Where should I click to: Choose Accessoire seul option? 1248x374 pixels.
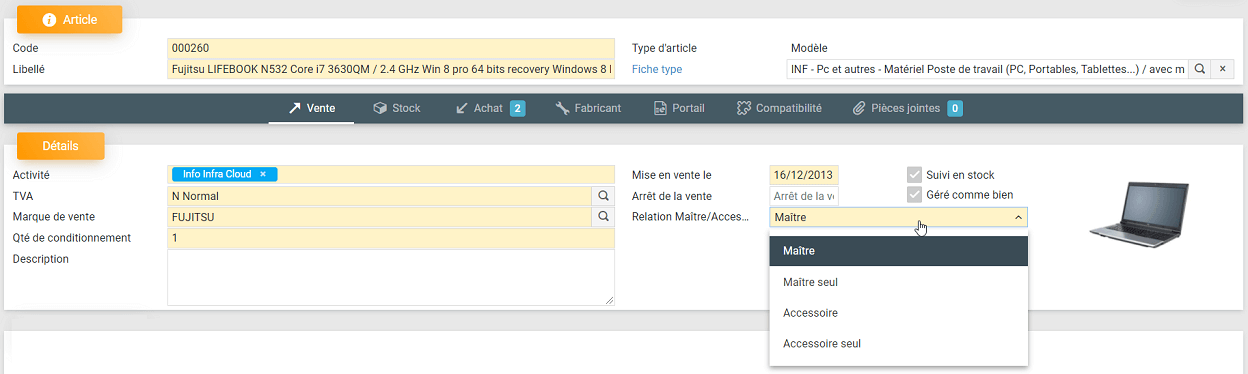pos(898,344)
